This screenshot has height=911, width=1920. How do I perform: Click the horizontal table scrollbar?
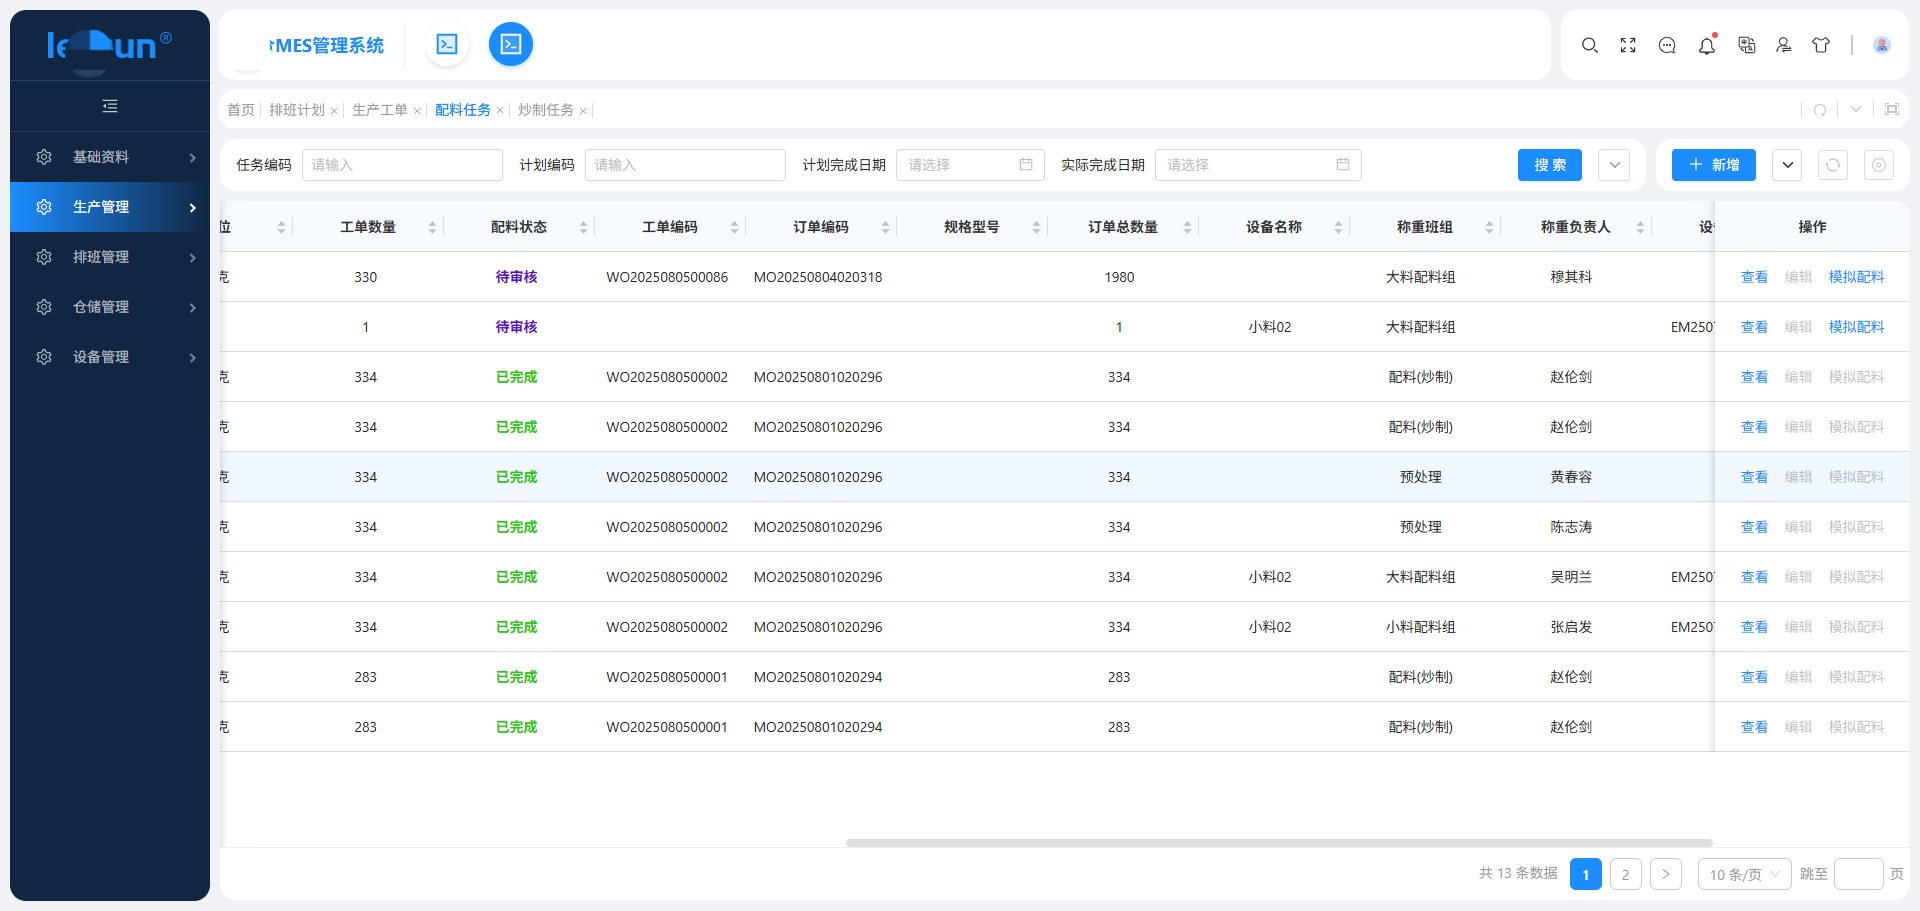(x=1279, y=843)
